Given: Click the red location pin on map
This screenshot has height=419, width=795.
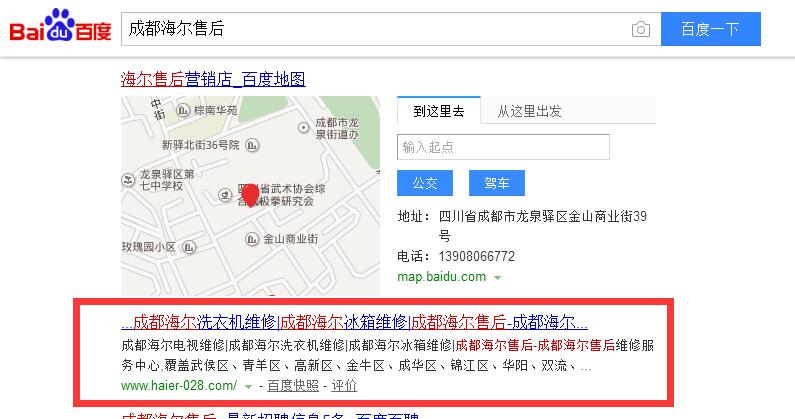Looking at the screenshot, I should click(250, 194).
